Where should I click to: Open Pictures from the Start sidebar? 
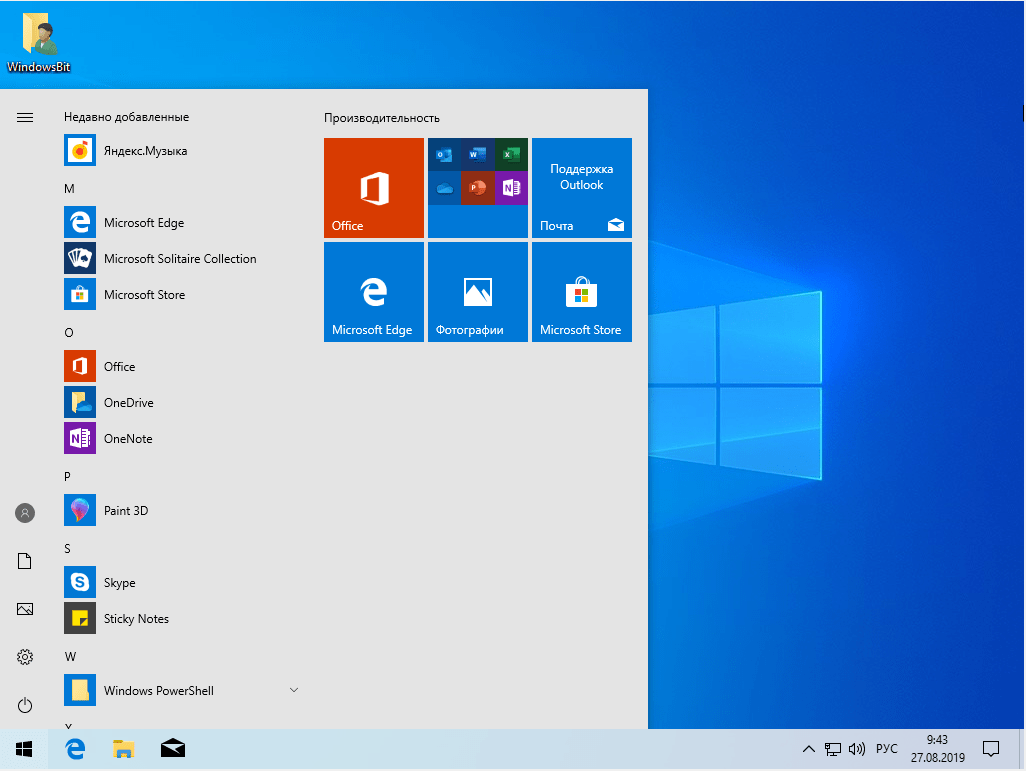[x=24, y=608]
